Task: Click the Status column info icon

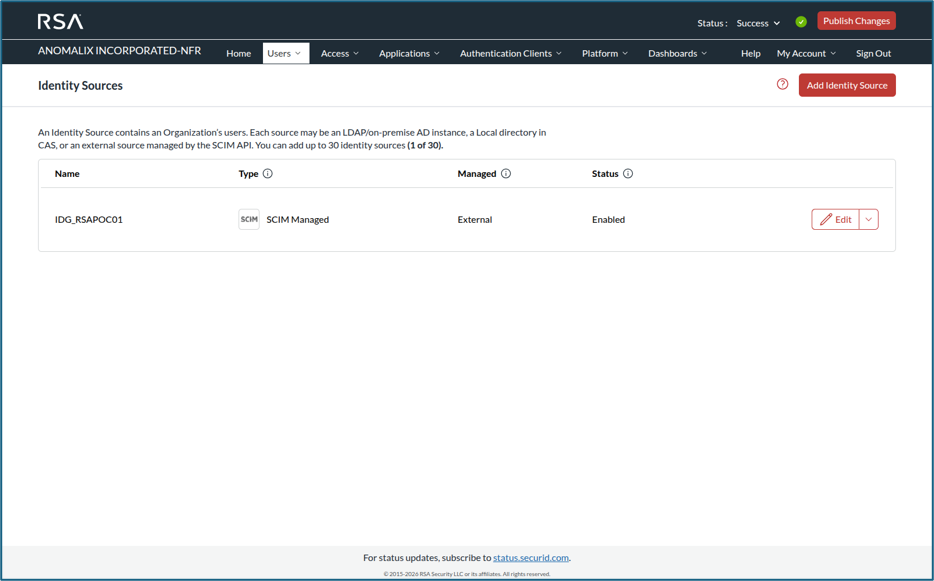Action: (628, 173)
